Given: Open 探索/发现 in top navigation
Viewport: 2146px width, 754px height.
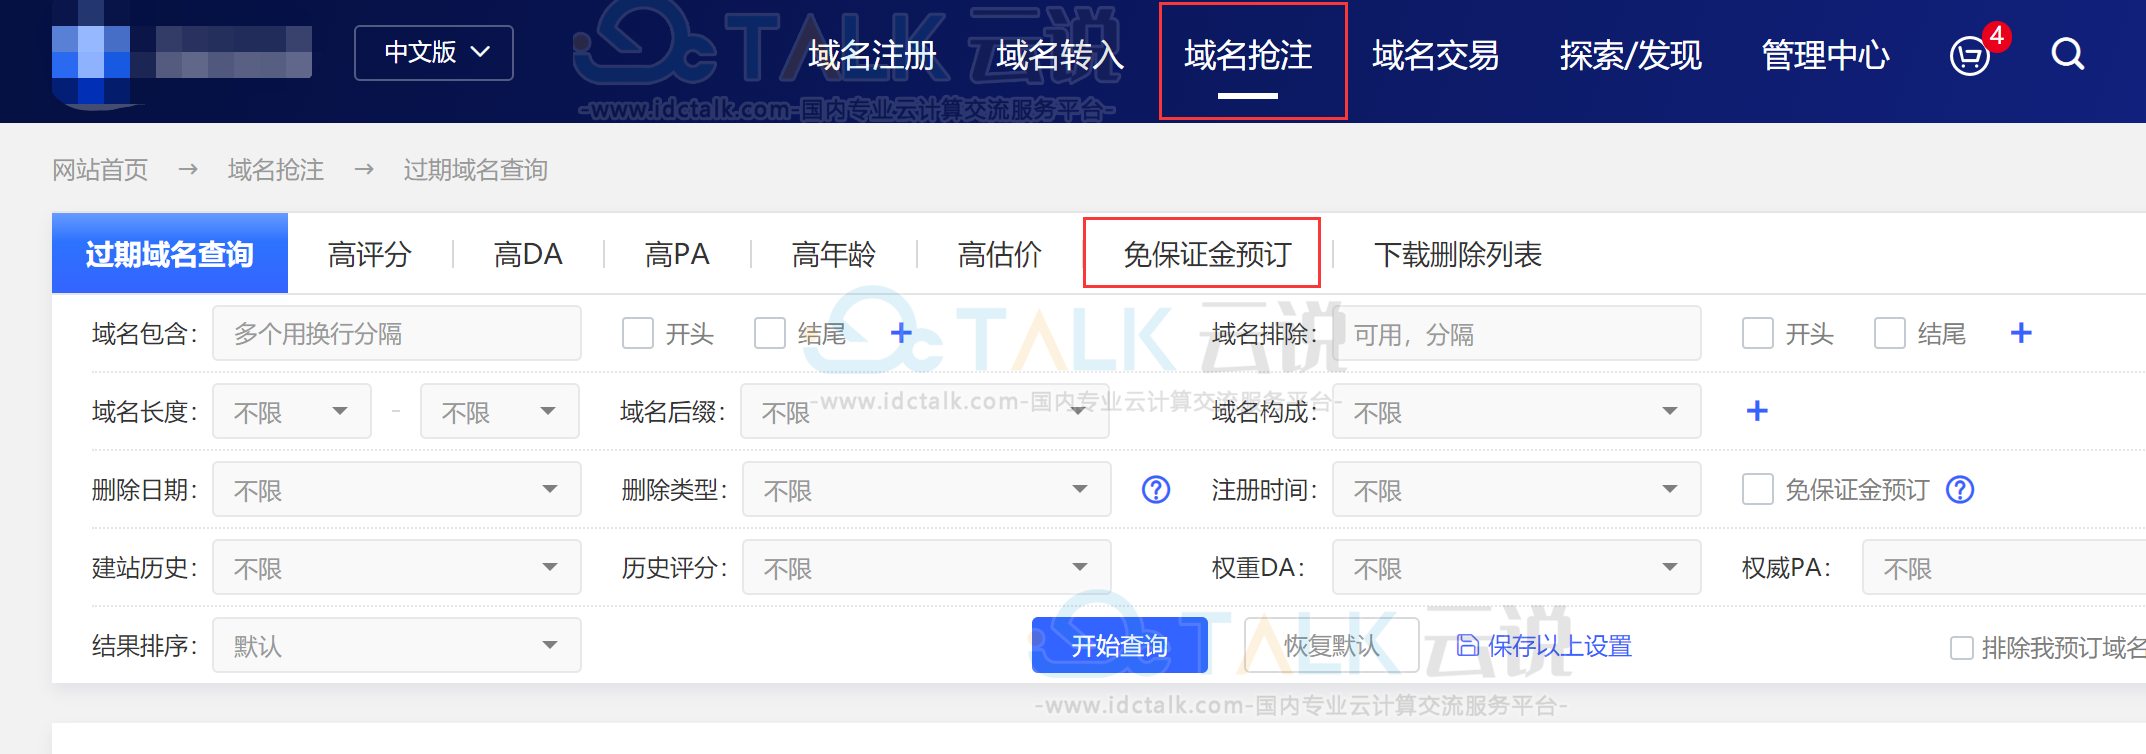Looking at the screenshot, I should click(x=1630, y=55).
